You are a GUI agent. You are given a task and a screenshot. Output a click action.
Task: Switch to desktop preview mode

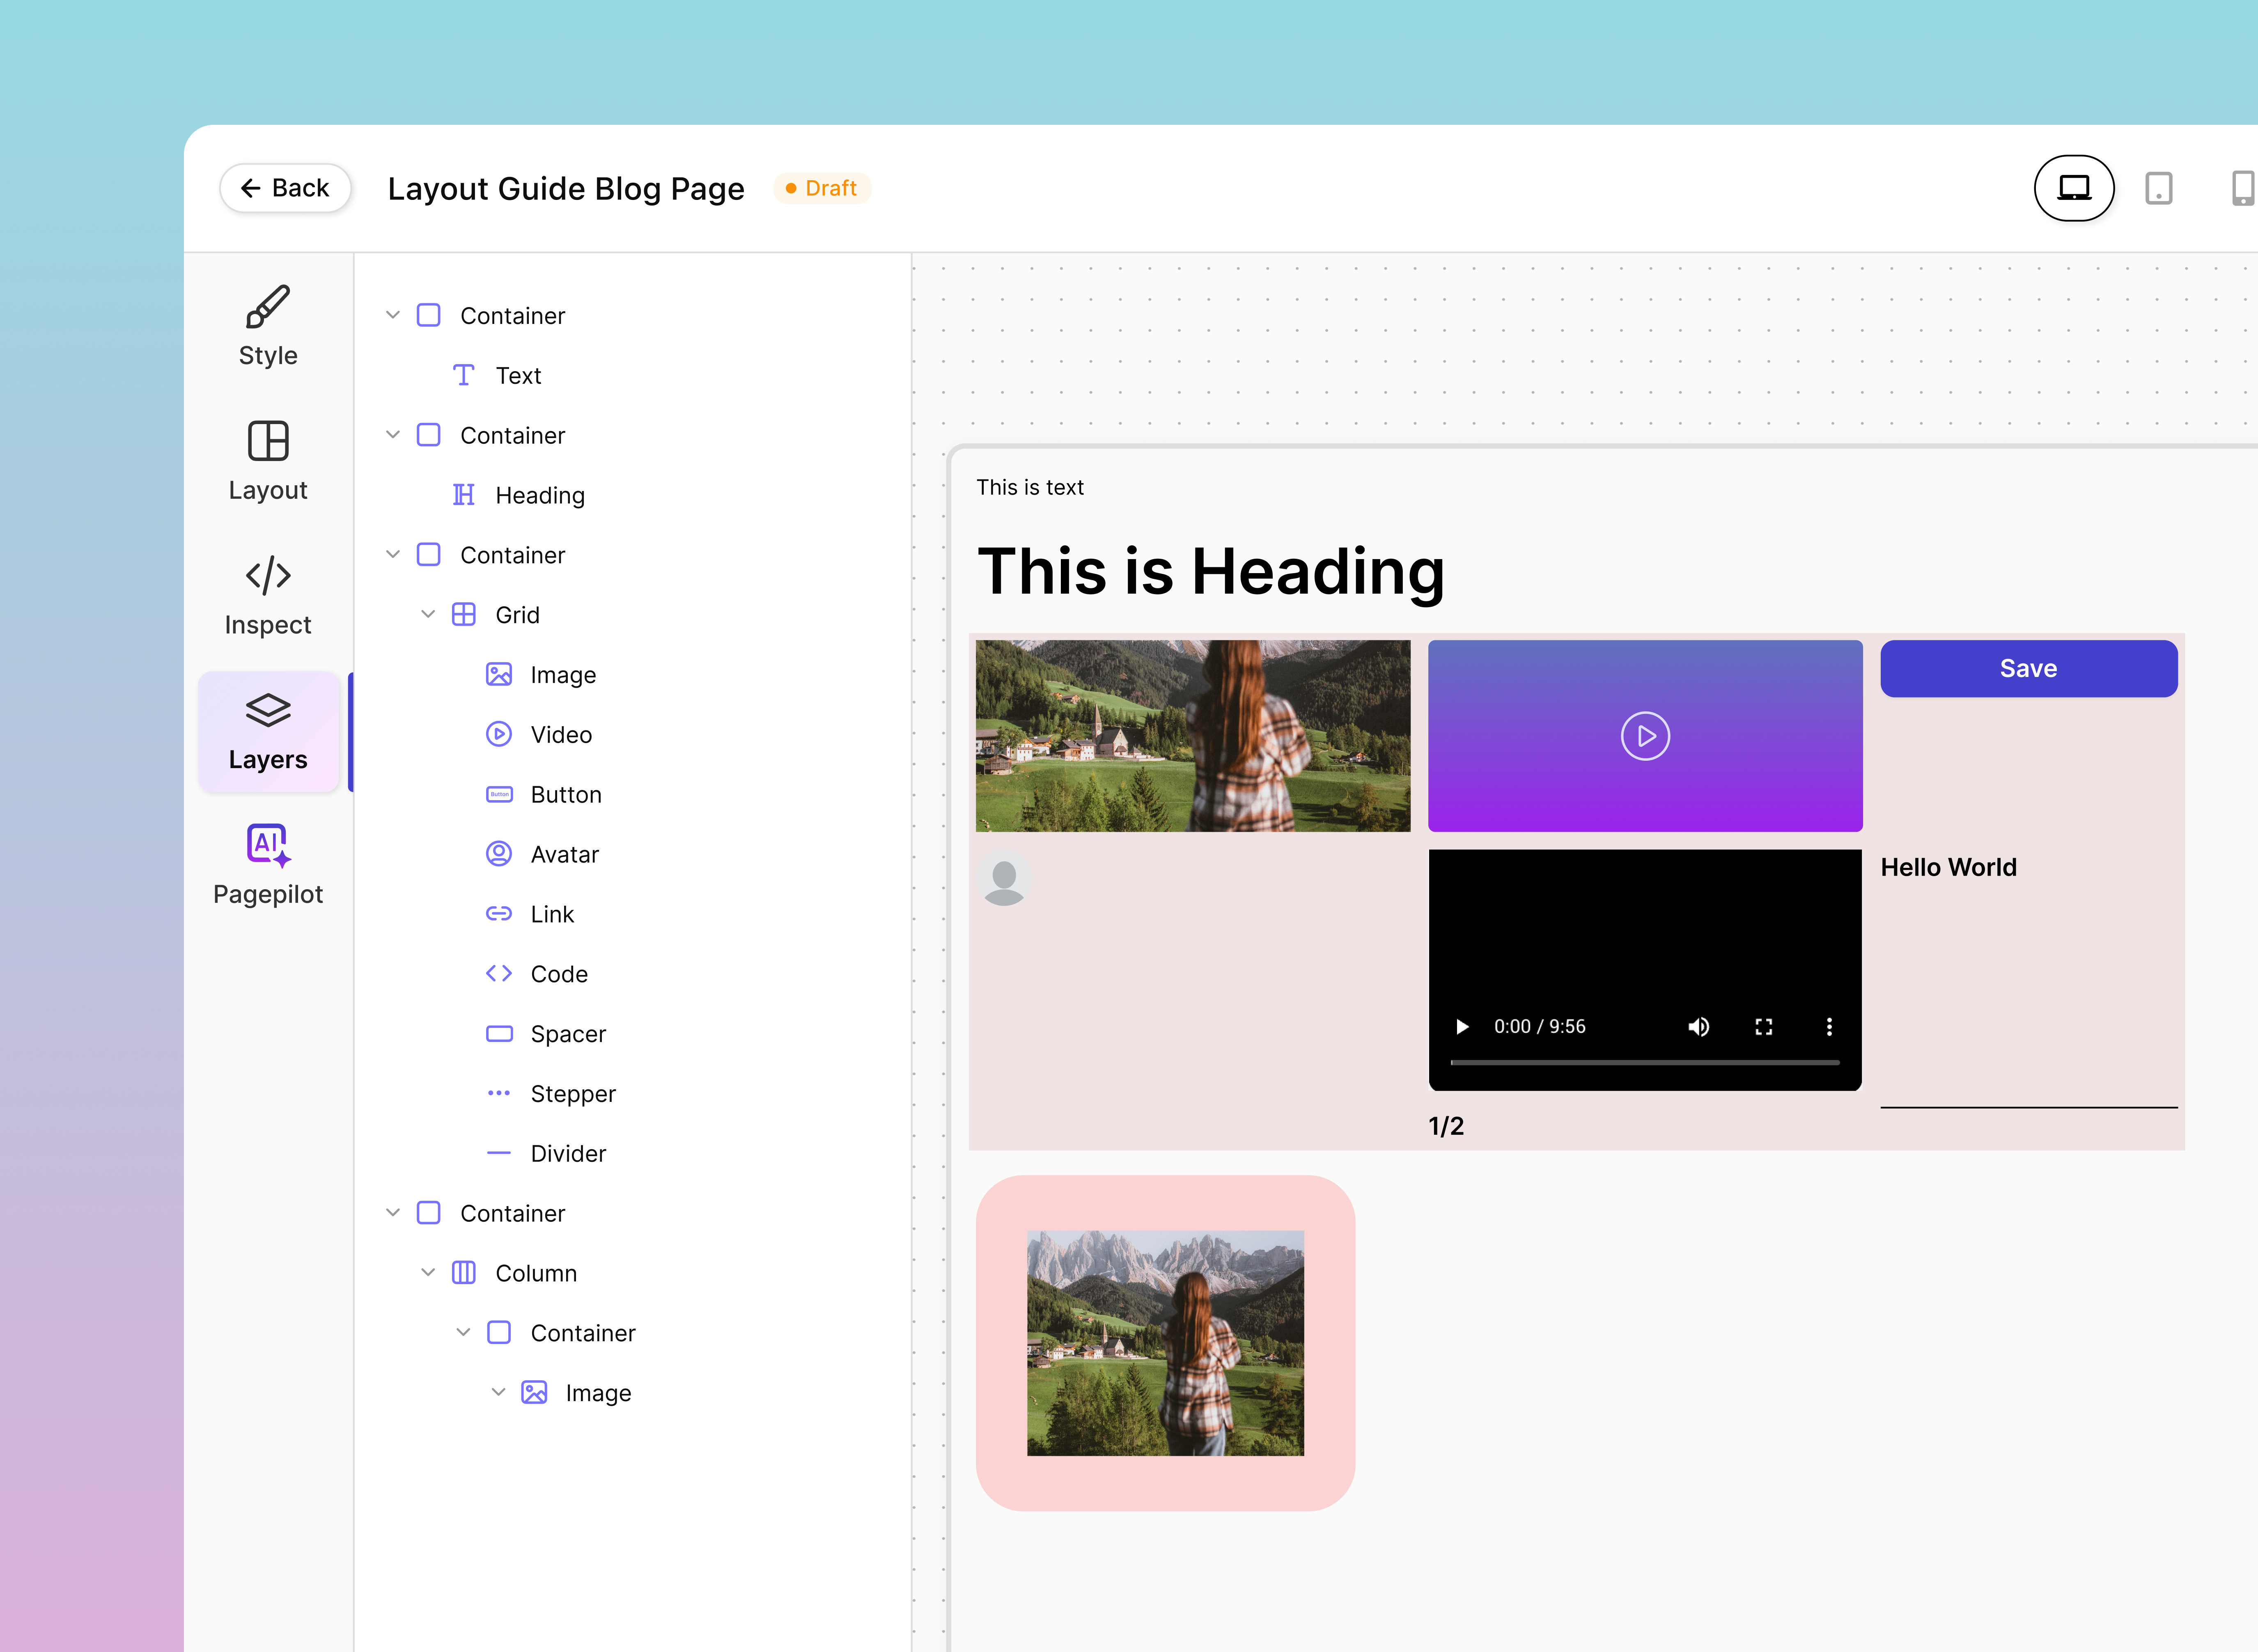pyautogui.click(x=2074, y=188)
